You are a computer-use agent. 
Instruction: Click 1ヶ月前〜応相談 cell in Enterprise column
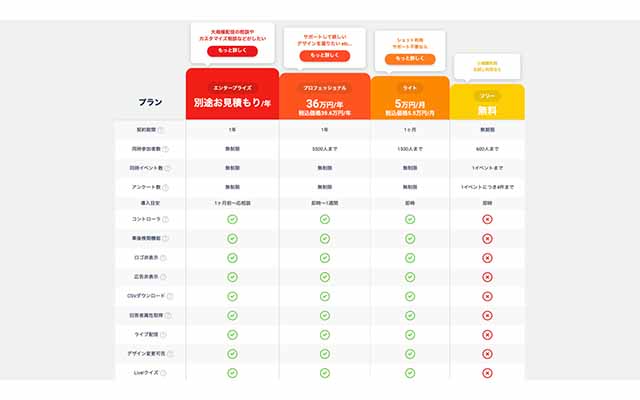pyautogui.click(x=232, y=203)
